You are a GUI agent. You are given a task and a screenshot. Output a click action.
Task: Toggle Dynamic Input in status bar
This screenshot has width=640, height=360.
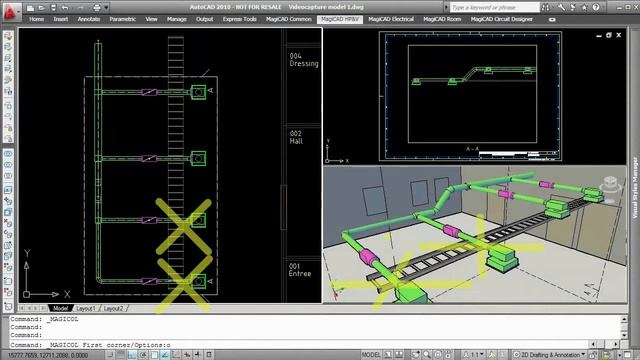tap(187, 355)
